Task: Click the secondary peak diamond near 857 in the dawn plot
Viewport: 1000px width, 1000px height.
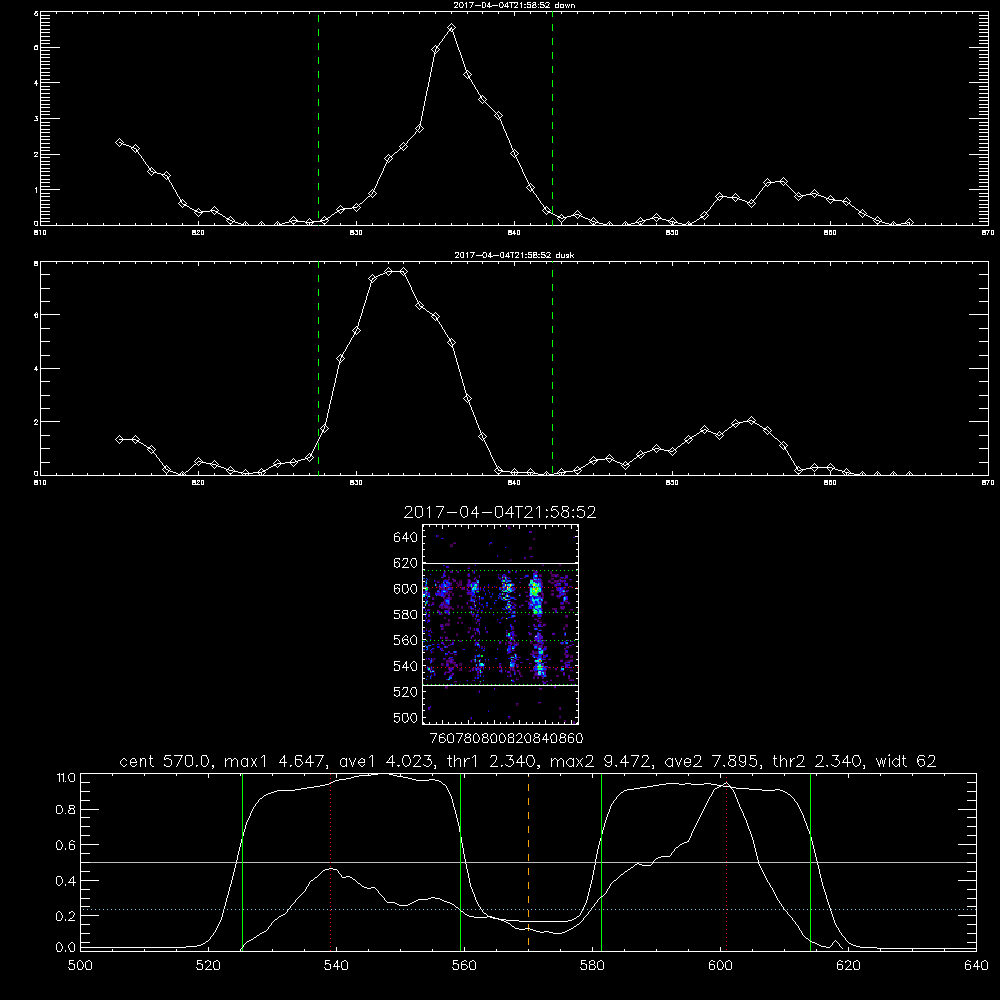Action: pyautogui.click(x=783, y=182)
